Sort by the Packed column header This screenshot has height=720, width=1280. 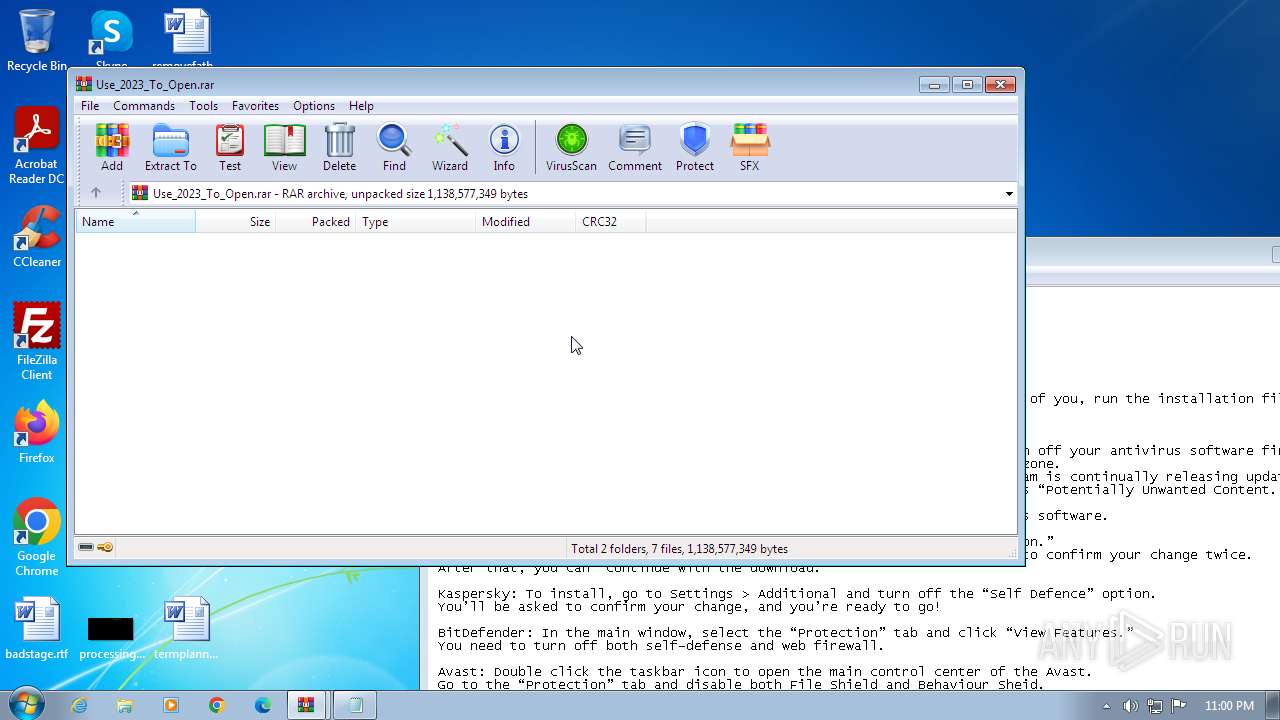pyautogui.click(x=316, y=222)
